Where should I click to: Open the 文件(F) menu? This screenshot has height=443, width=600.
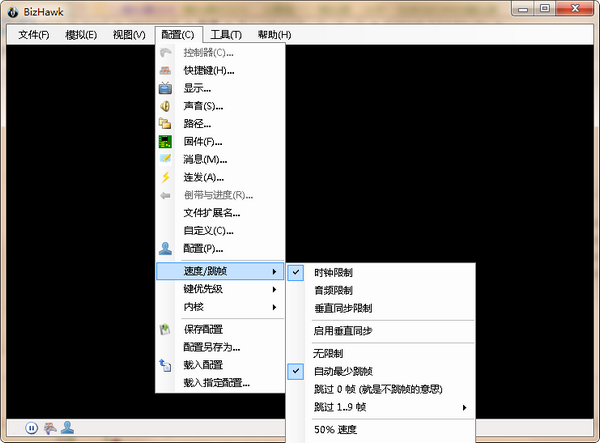(x=34, y=35)
